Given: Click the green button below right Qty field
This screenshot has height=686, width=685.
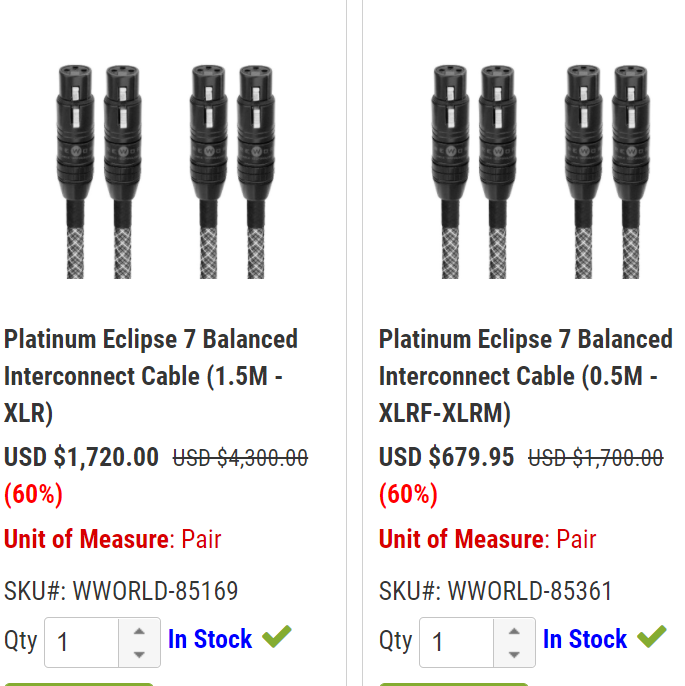Looking at the screenshot, I should click(x=454, y=684).
